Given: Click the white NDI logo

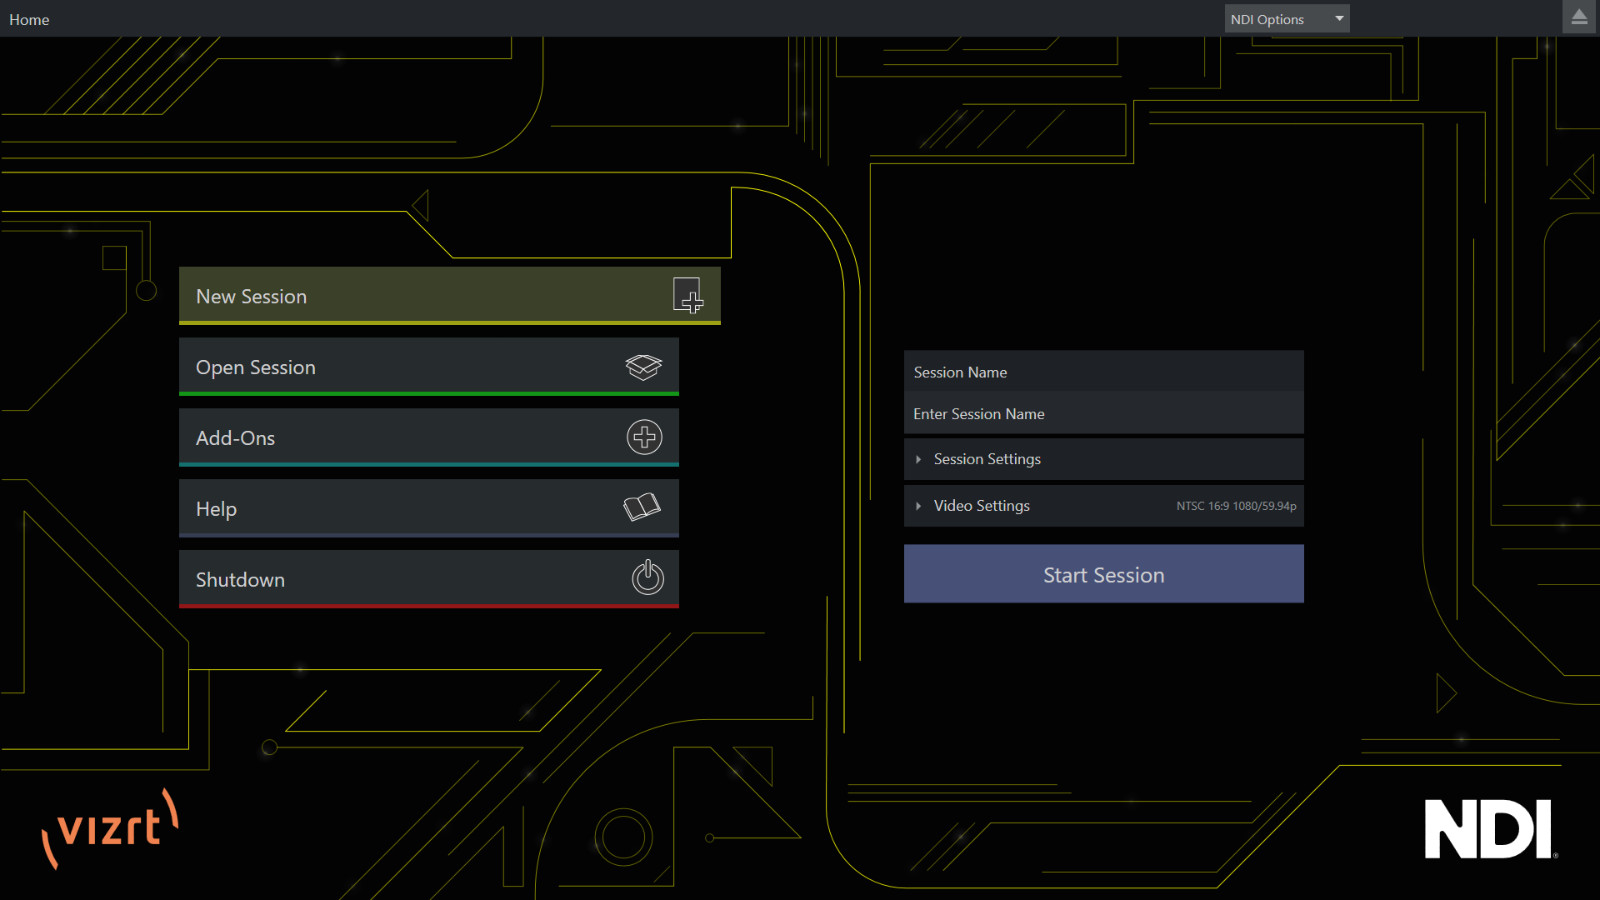Looking at the screenshot, I should tap(1489, 829).
